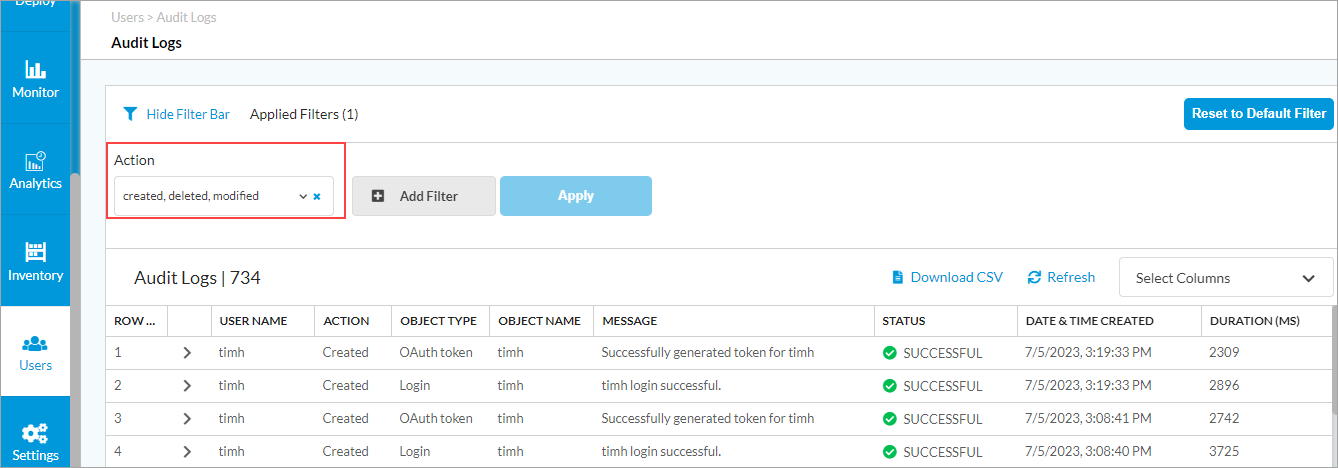
Task: Sort by Date & Time Created column
Action: coord(1088,321)
